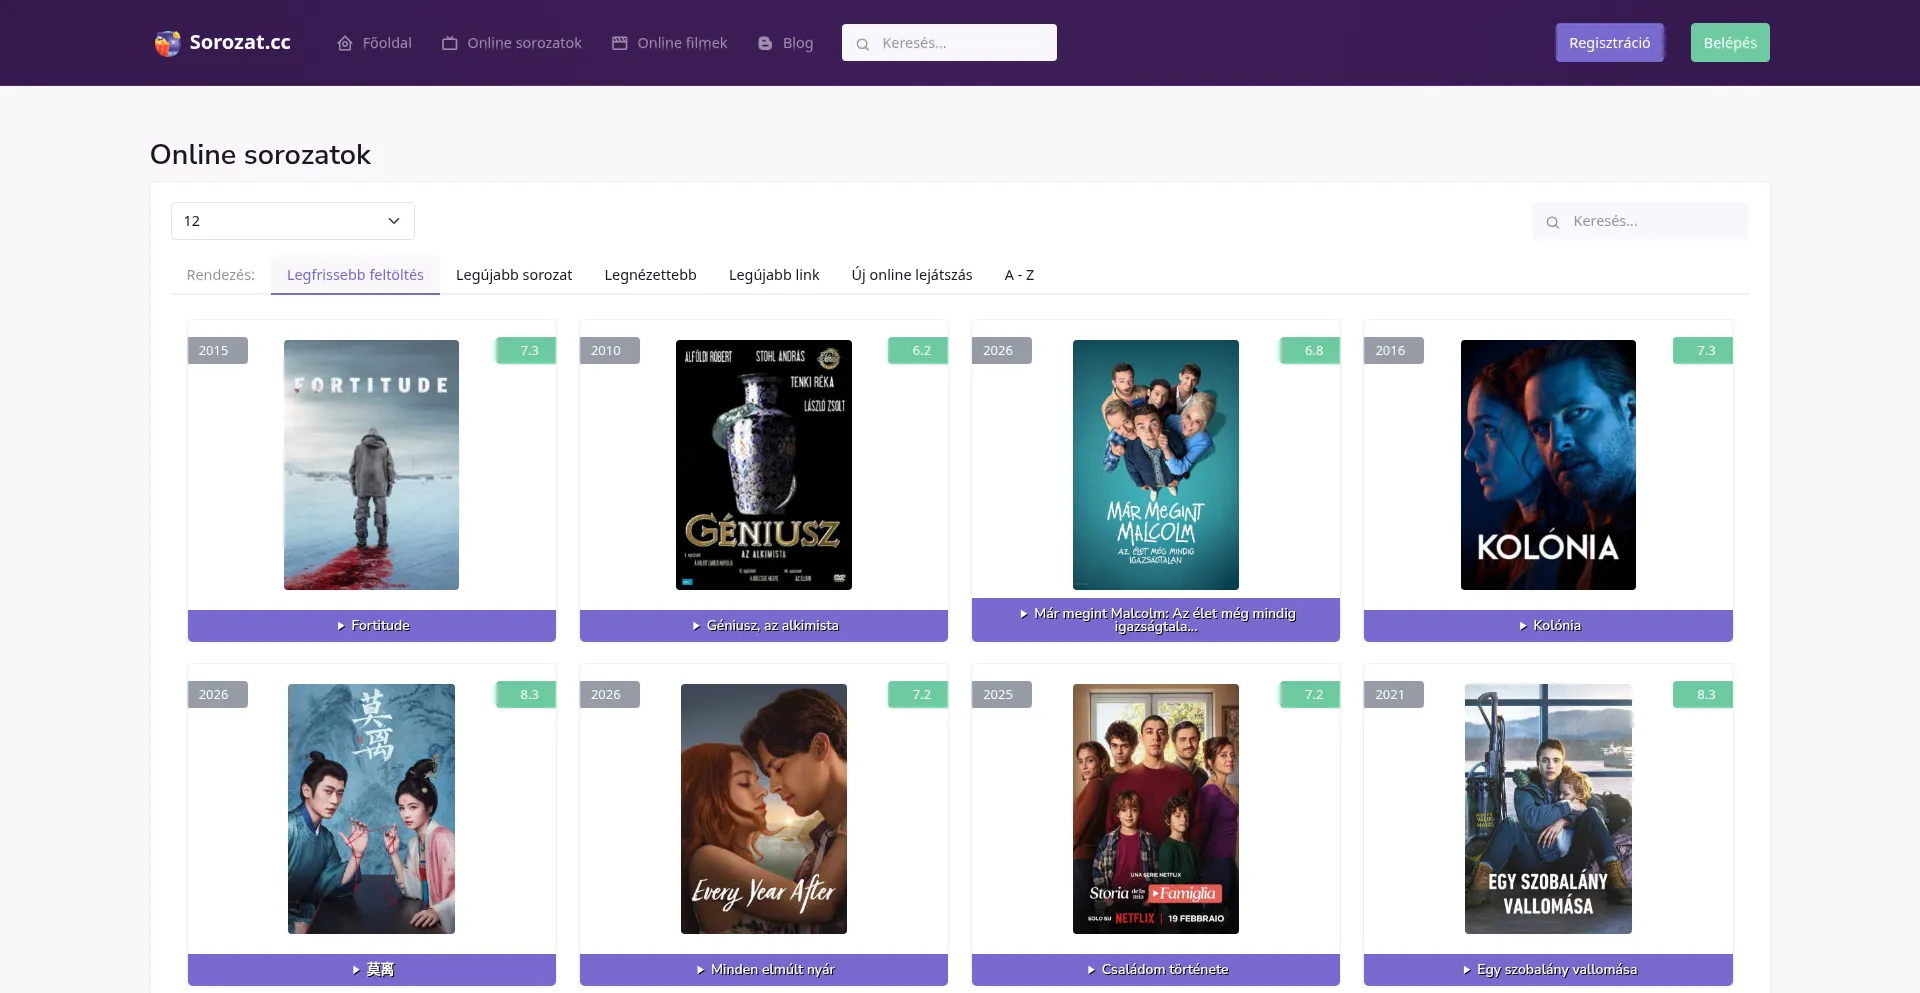The image size is (1920, 993).
Task: Open the Egy szobalány vallomása poster
Action: point(1548,809)
